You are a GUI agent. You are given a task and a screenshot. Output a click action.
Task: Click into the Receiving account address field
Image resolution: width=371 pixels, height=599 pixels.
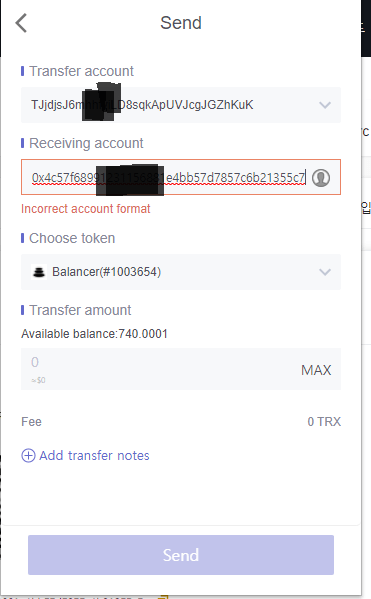click(x=181, y=177)
